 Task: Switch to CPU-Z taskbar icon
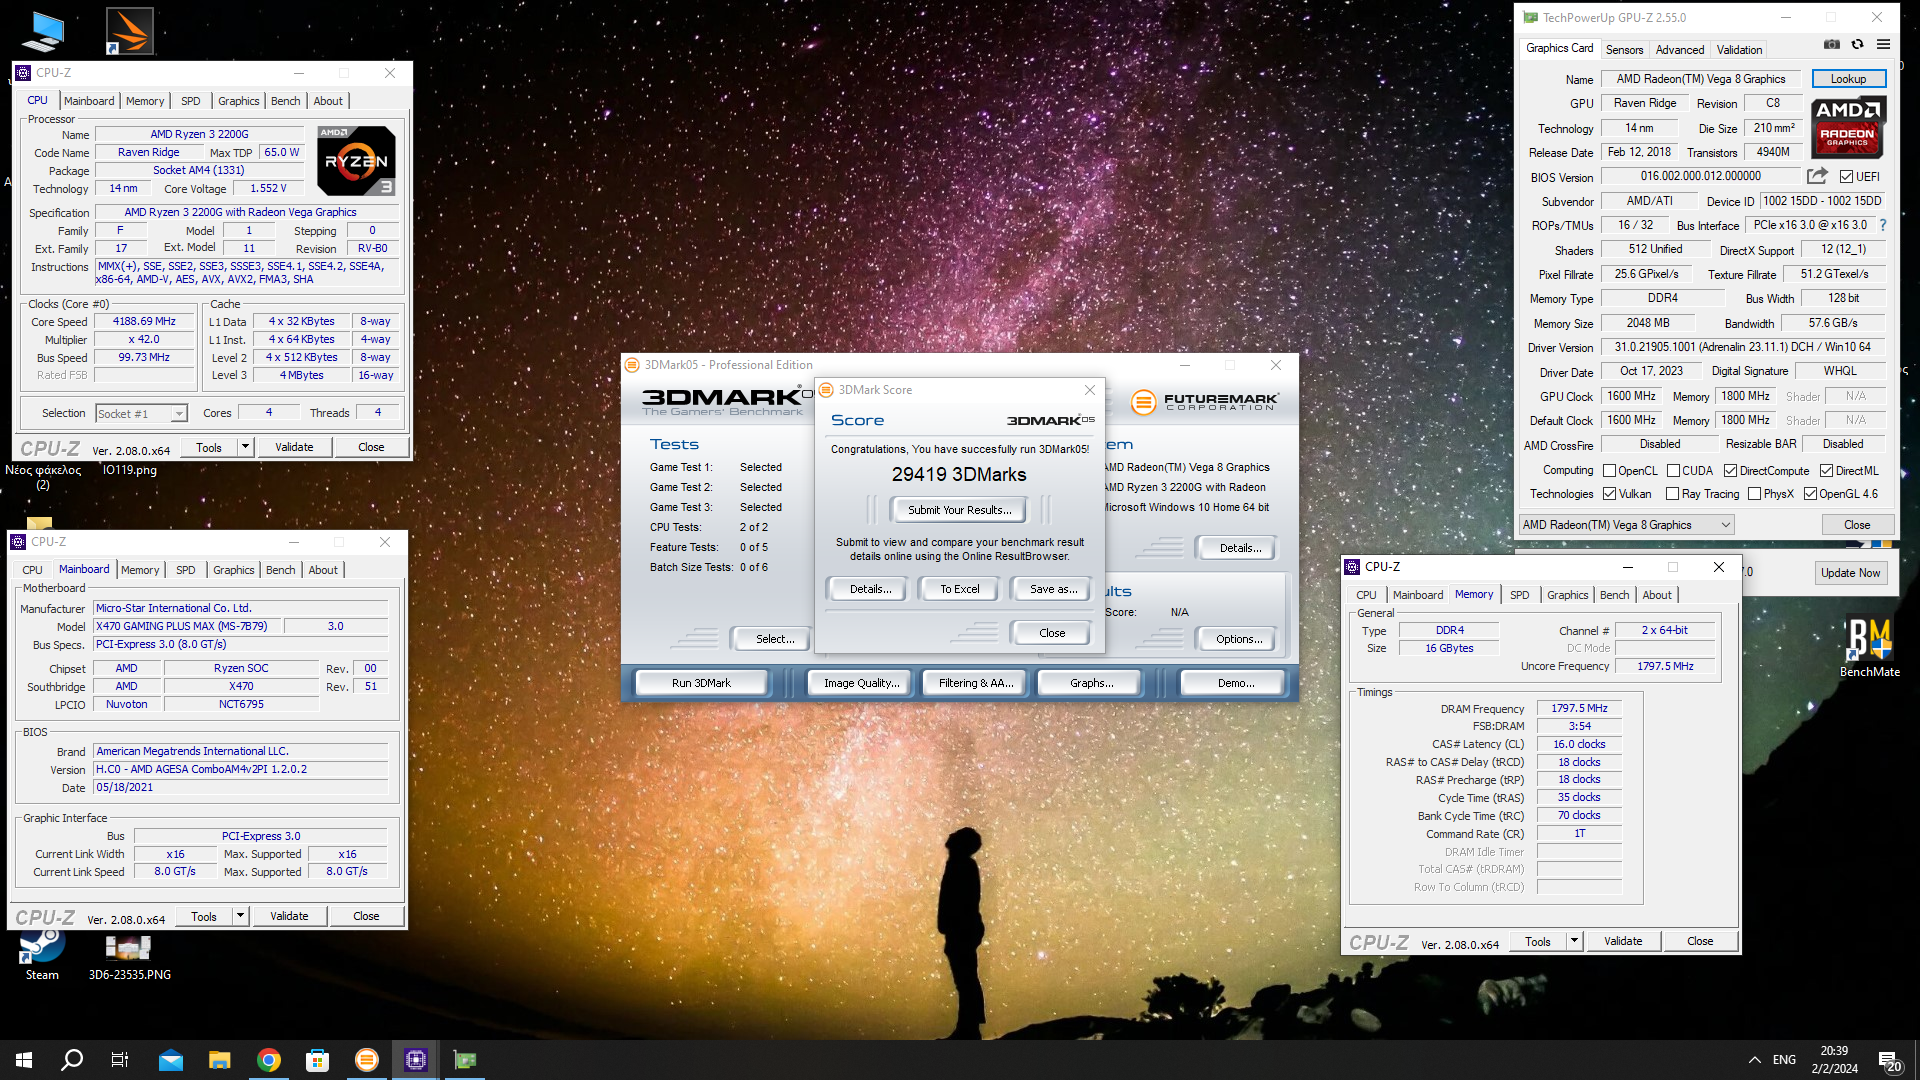point(416,1060)
